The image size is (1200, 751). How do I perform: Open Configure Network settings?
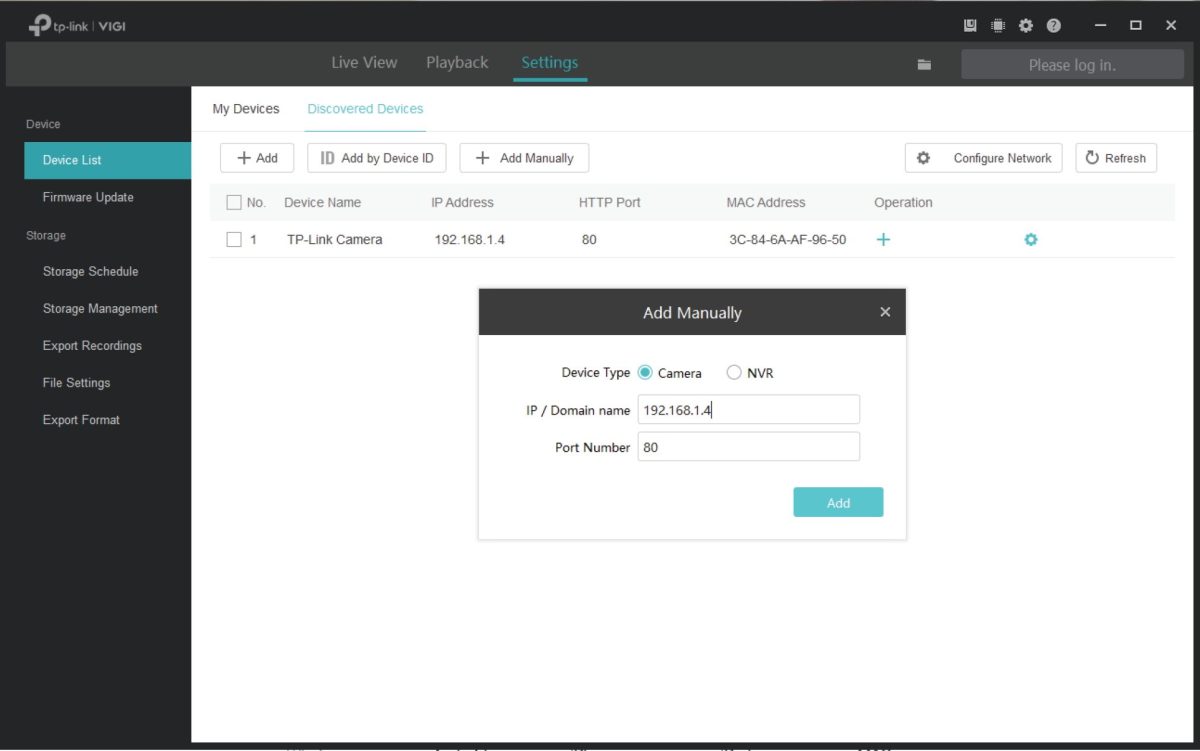(983, 157)
